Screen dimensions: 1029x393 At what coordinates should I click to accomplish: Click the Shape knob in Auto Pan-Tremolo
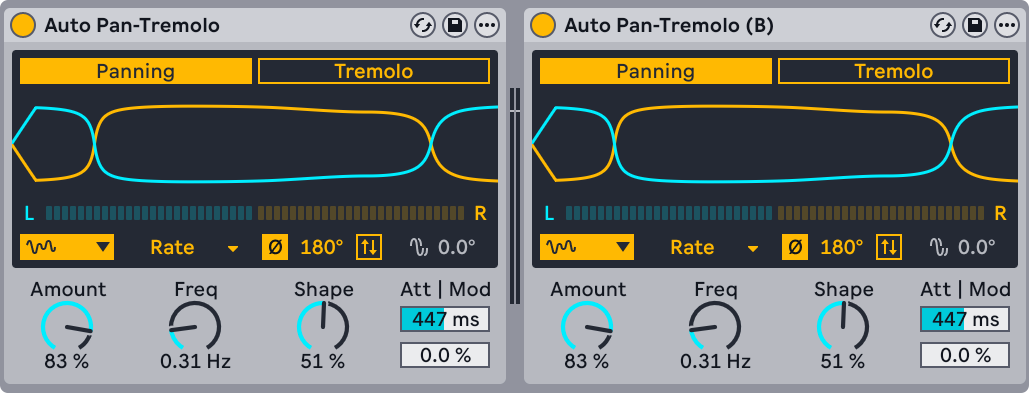[323, 326]
